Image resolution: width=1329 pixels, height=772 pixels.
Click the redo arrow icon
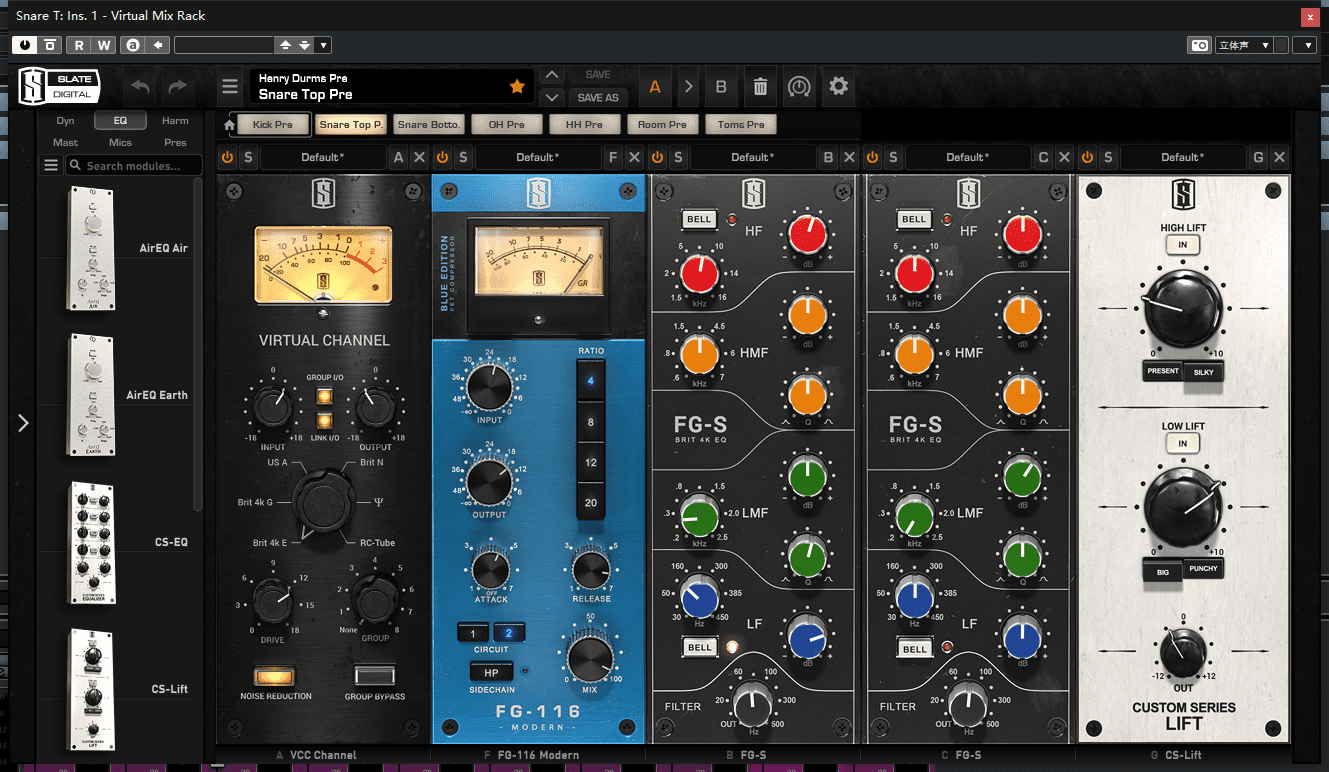[178, 88]
